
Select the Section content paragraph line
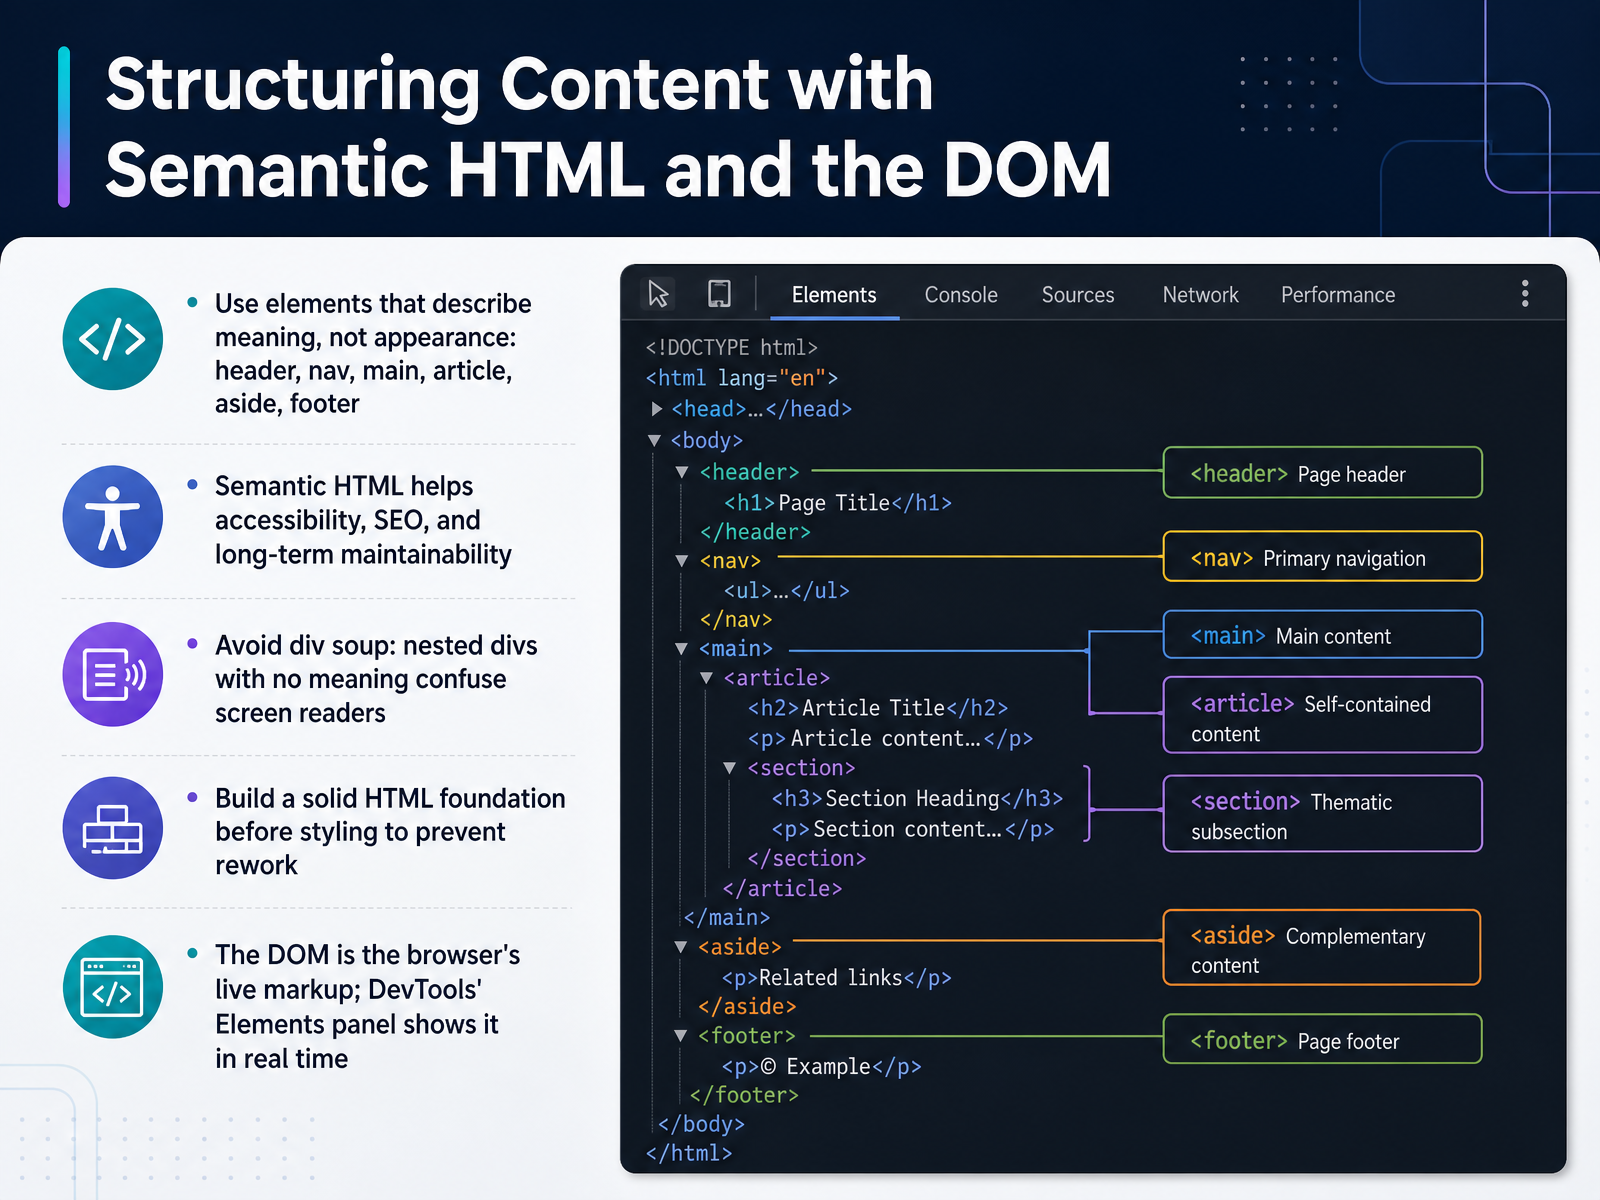[x=913, y=829]
